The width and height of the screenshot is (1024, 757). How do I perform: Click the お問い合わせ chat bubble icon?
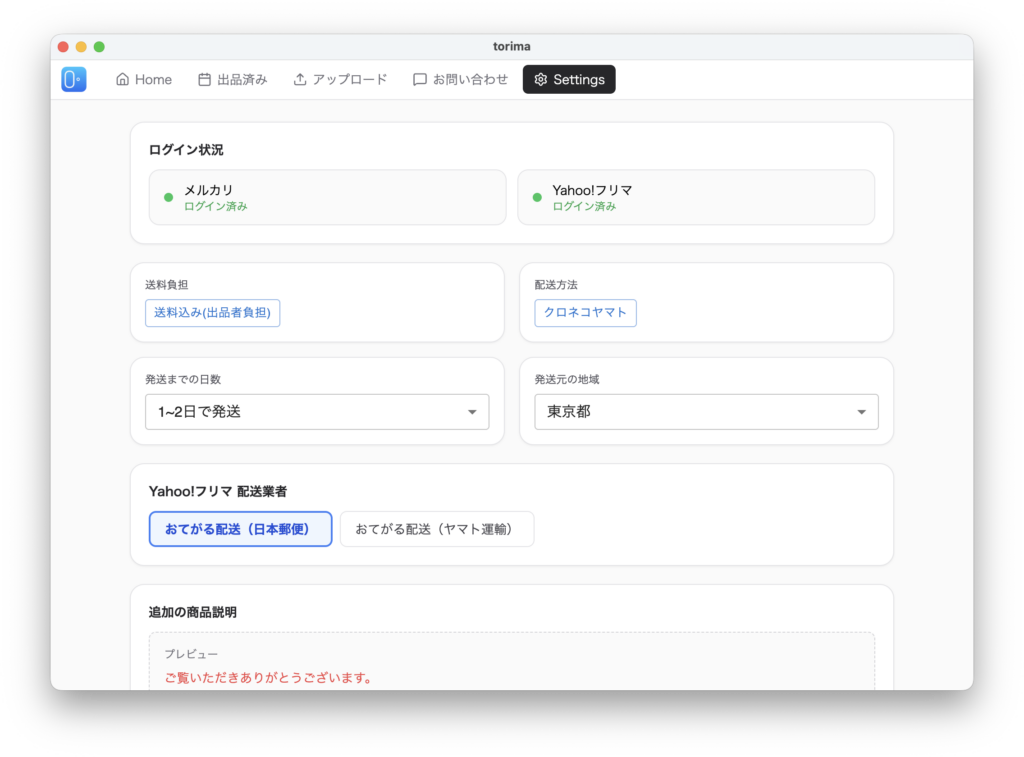coord(420,80)
